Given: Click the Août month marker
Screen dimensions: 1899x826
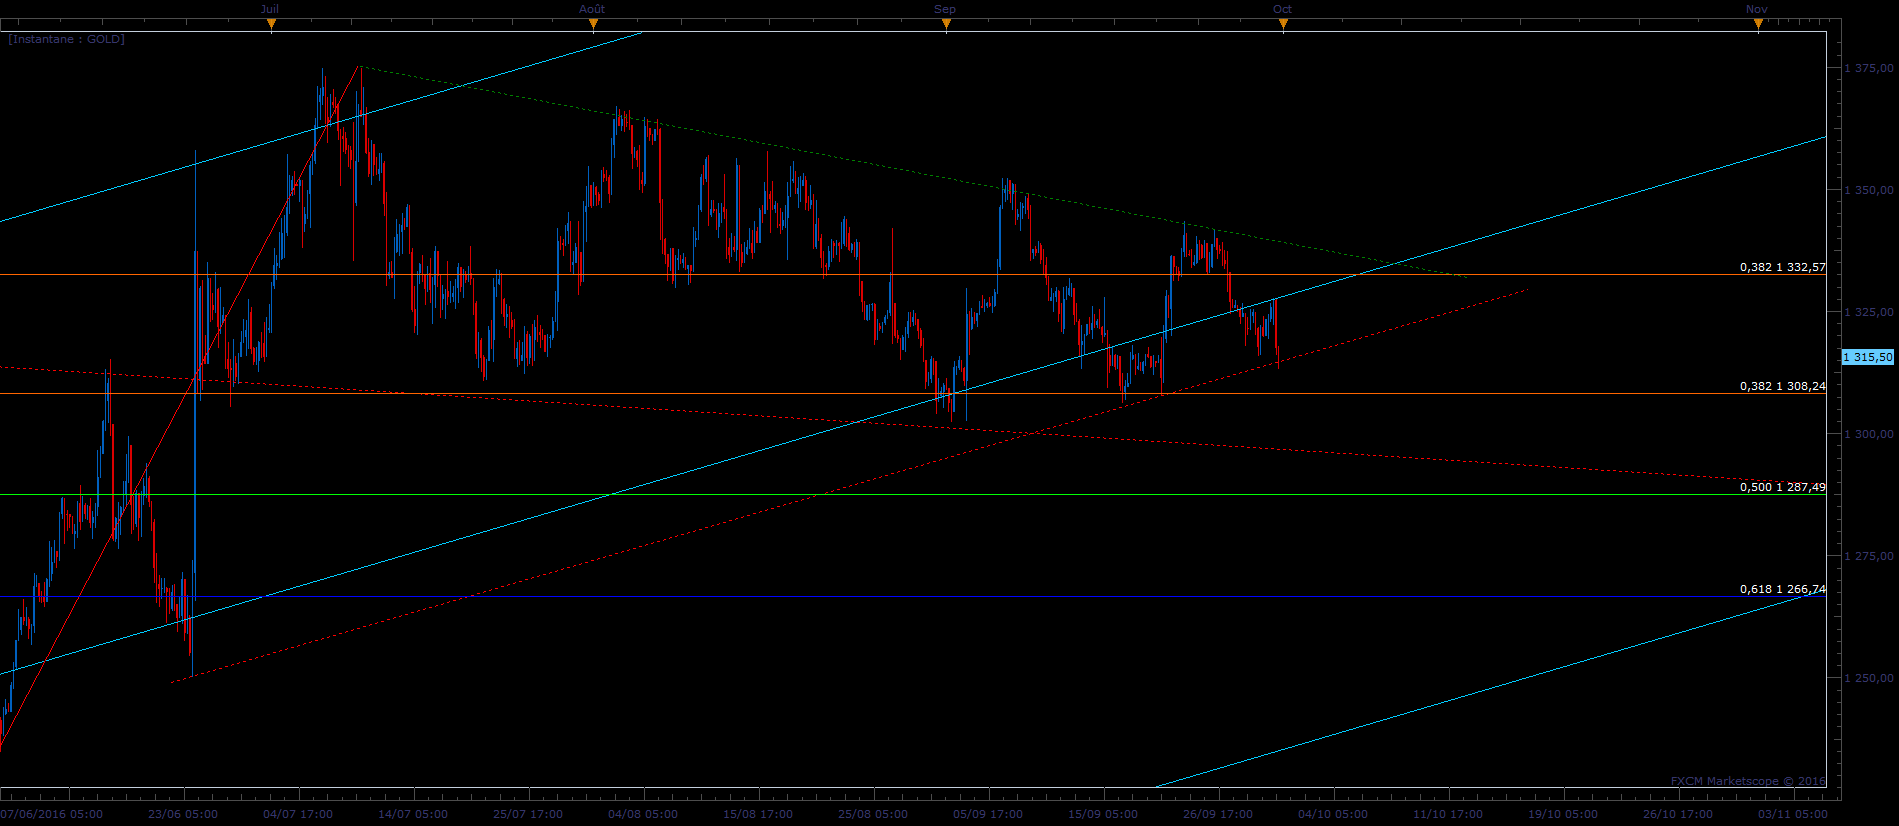Looking at the screenshot, I should coord(592,9).
